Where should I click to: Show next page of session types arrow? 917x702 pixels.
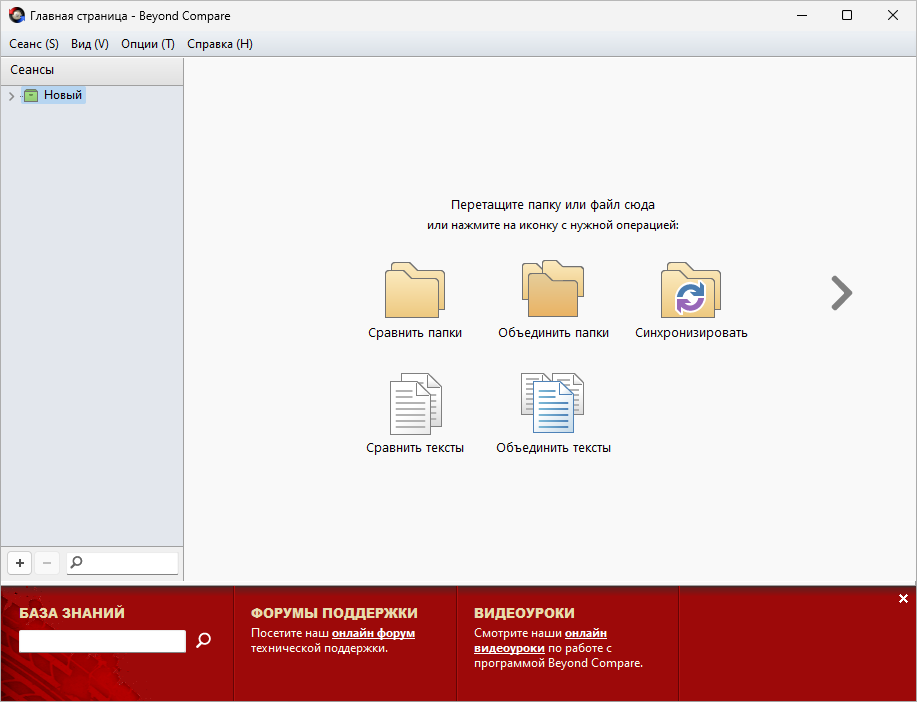[842, 292]
